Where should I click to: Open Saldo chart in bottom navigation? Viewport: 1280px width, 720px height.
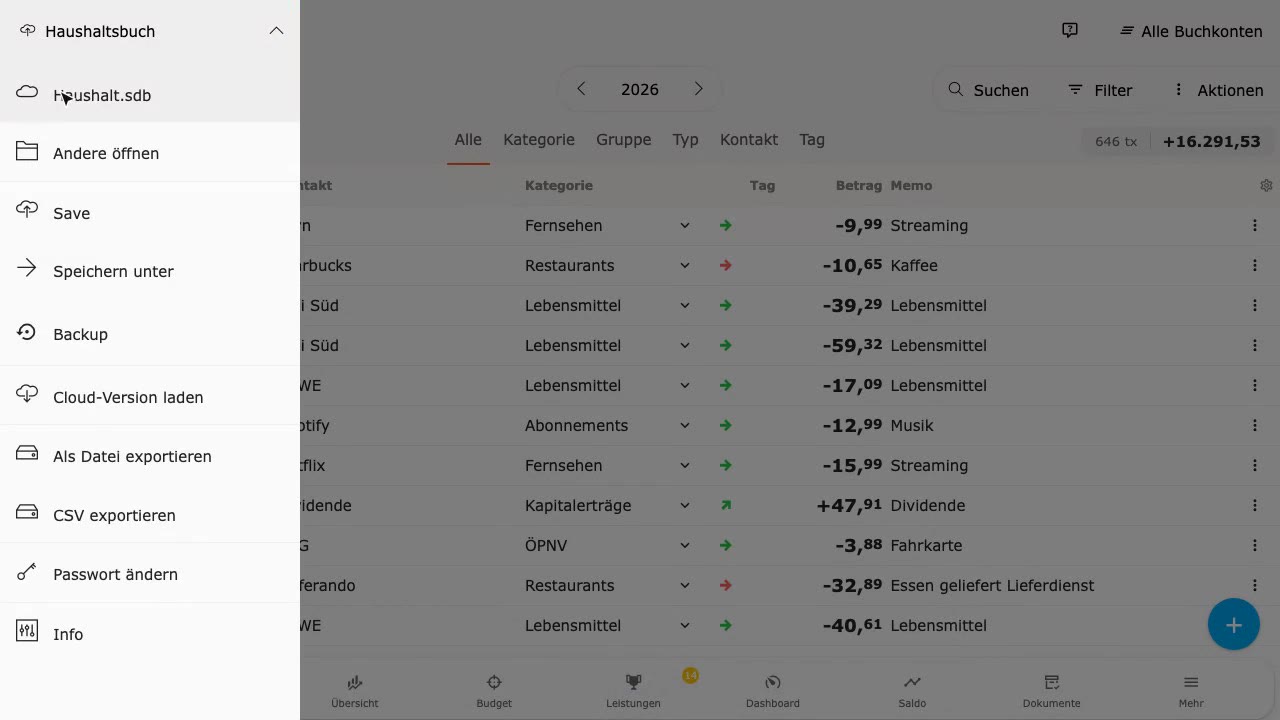[912, 691]
